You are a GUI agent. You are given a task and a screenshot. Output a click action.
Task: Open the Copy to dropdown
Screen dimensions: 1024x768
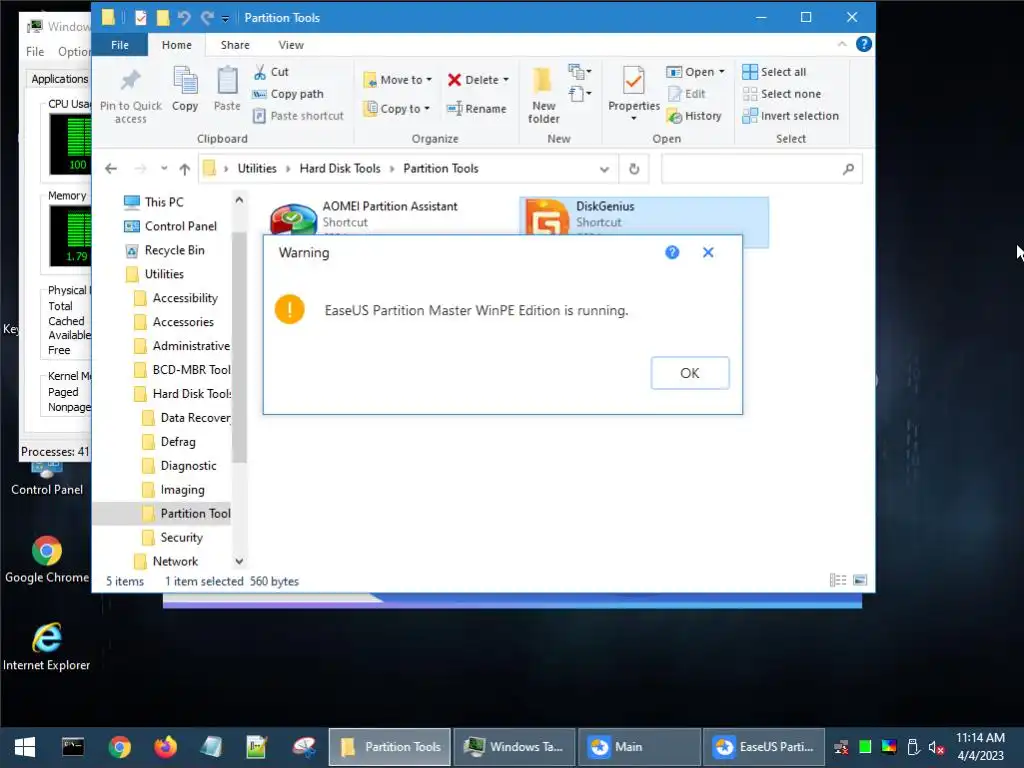[397, 108]
